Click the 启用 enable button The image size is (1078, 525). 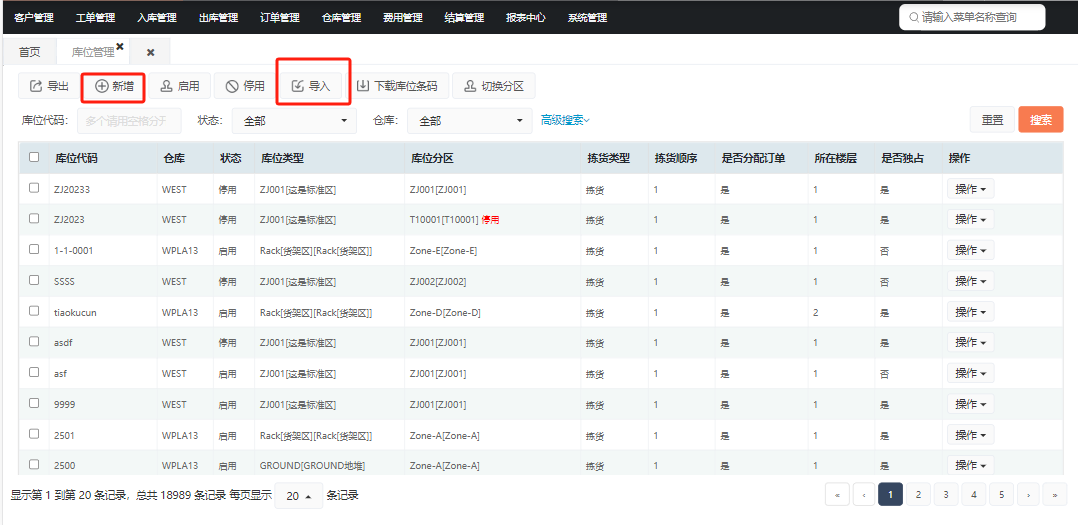pos(179,86)
